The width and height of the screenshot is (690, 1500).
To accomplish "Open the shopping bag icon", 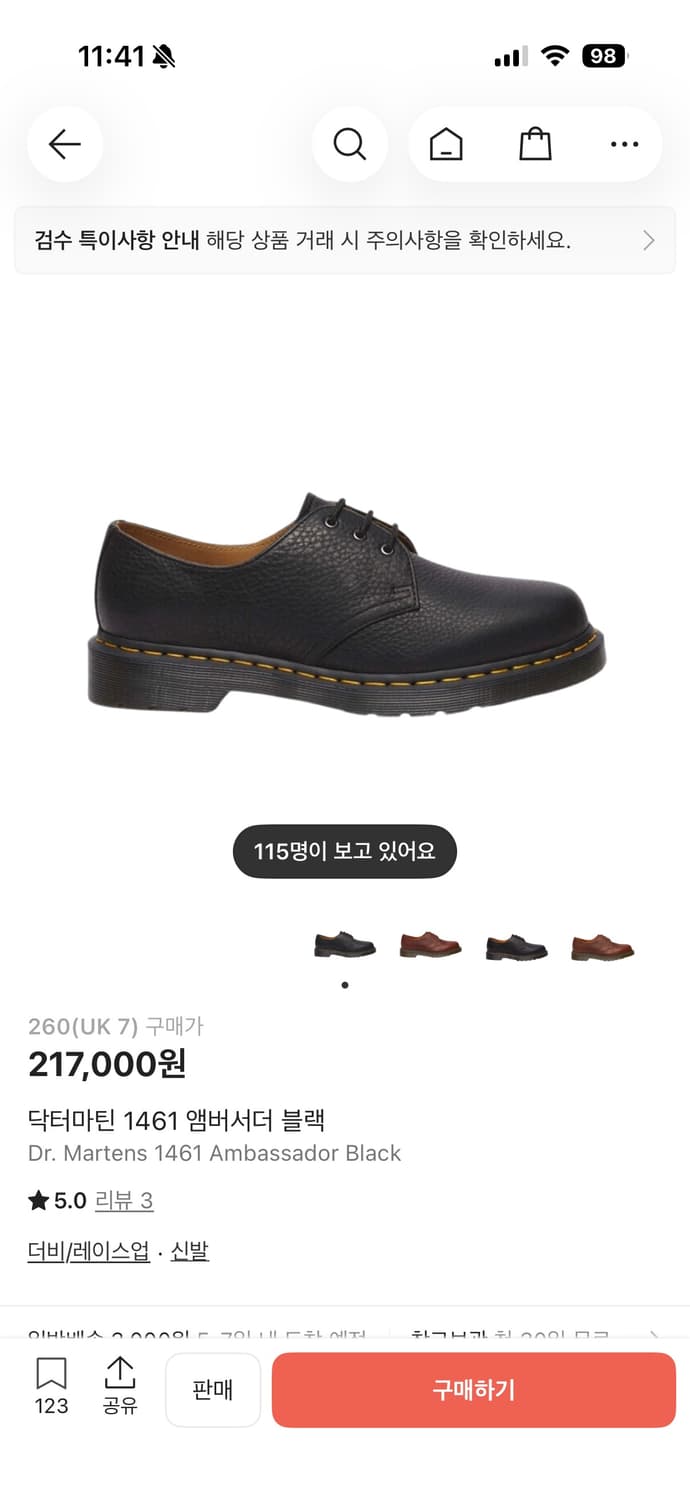I will (535, 145).
